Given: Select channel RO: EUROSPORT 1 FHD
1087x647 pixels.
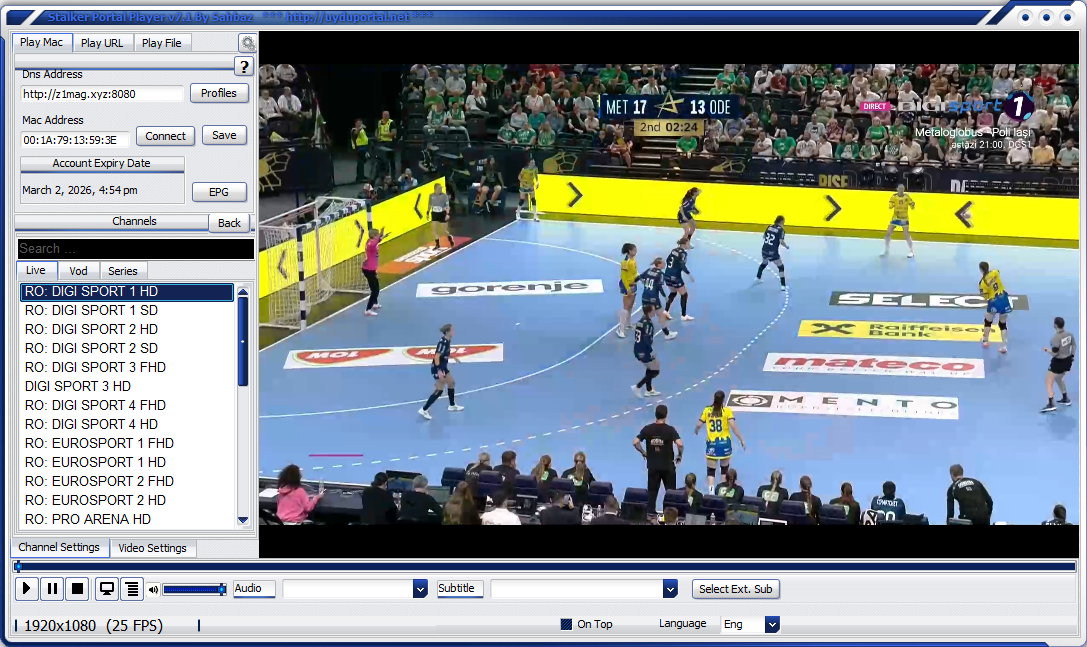Looking at the screenshot, I should 127,443.
